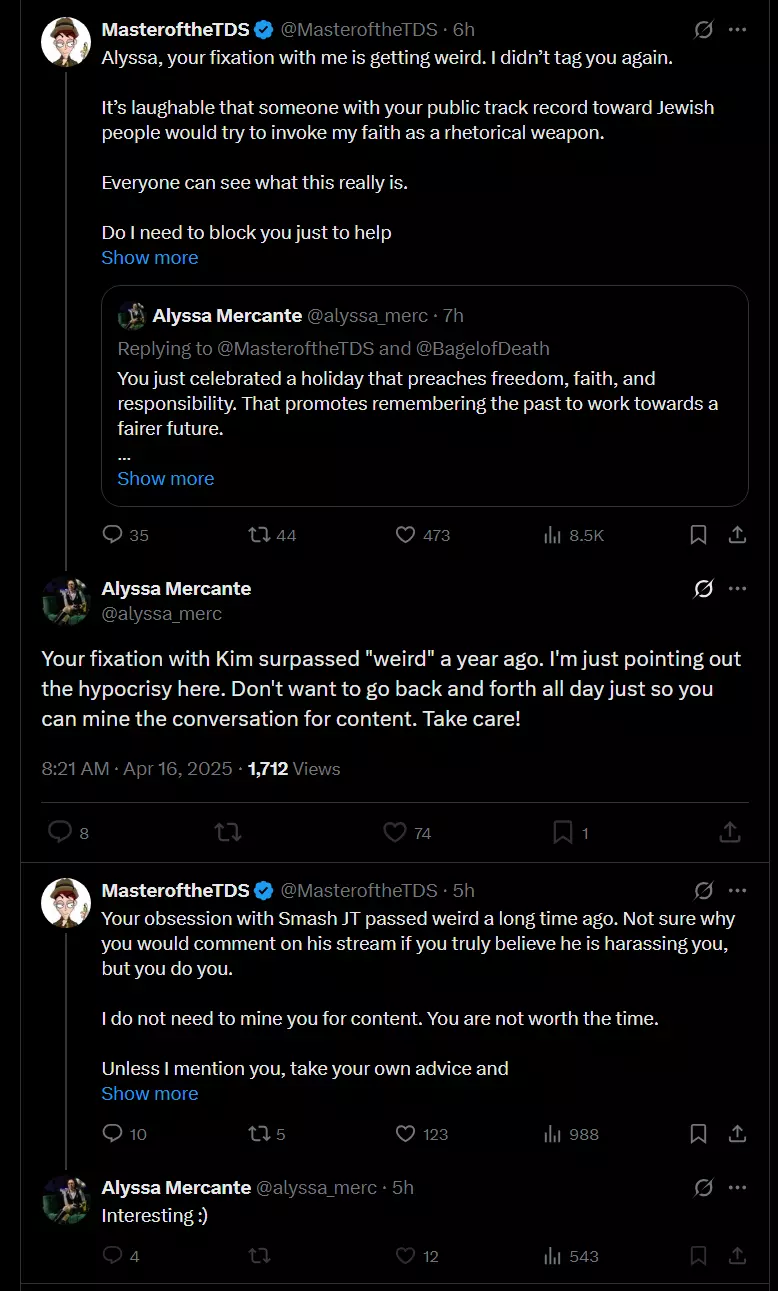The image size is (778, 1291).
Task: Expand first post with Show more
Action: (x=150, y=257)
